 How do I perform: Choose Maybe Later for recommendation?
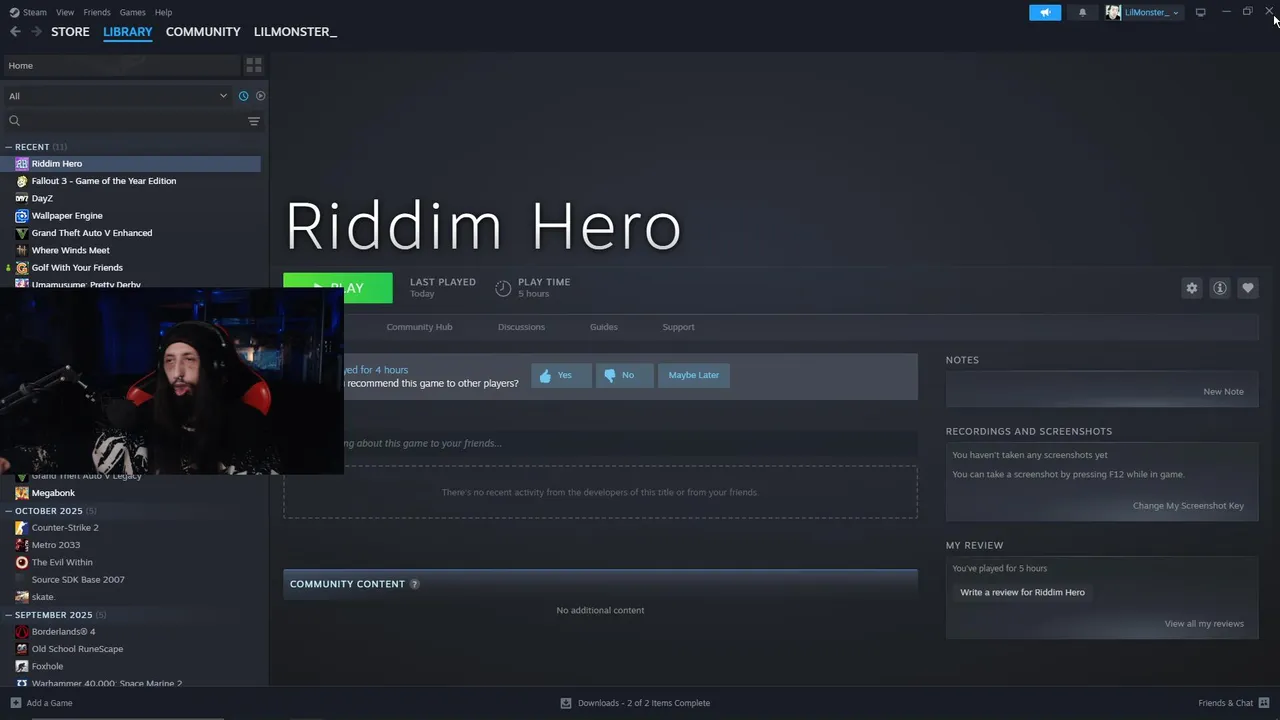(694, 375)
